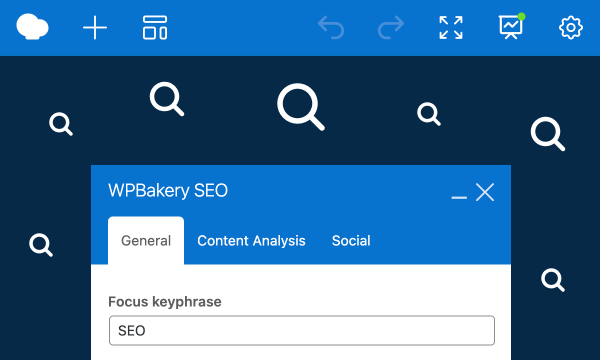Open page settings gear icon
The width and height of the screenshot is (600, 360).
(x=571, y=28)
